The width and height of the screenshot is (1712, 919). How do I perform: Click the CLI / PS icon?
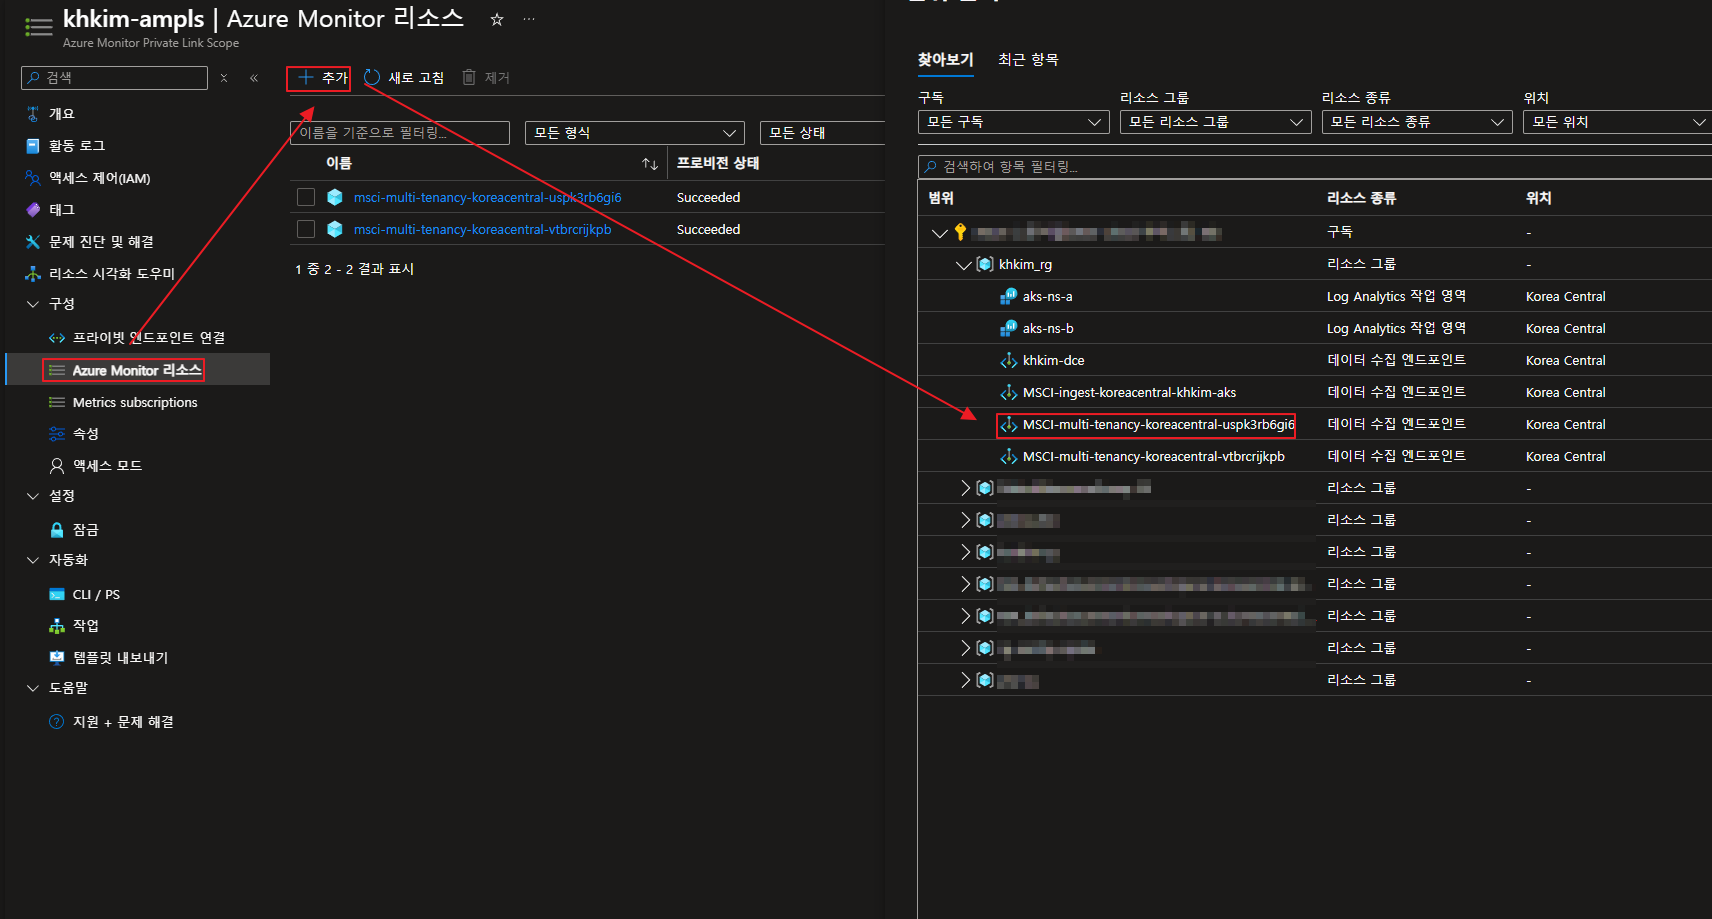[x=57, y=594]
